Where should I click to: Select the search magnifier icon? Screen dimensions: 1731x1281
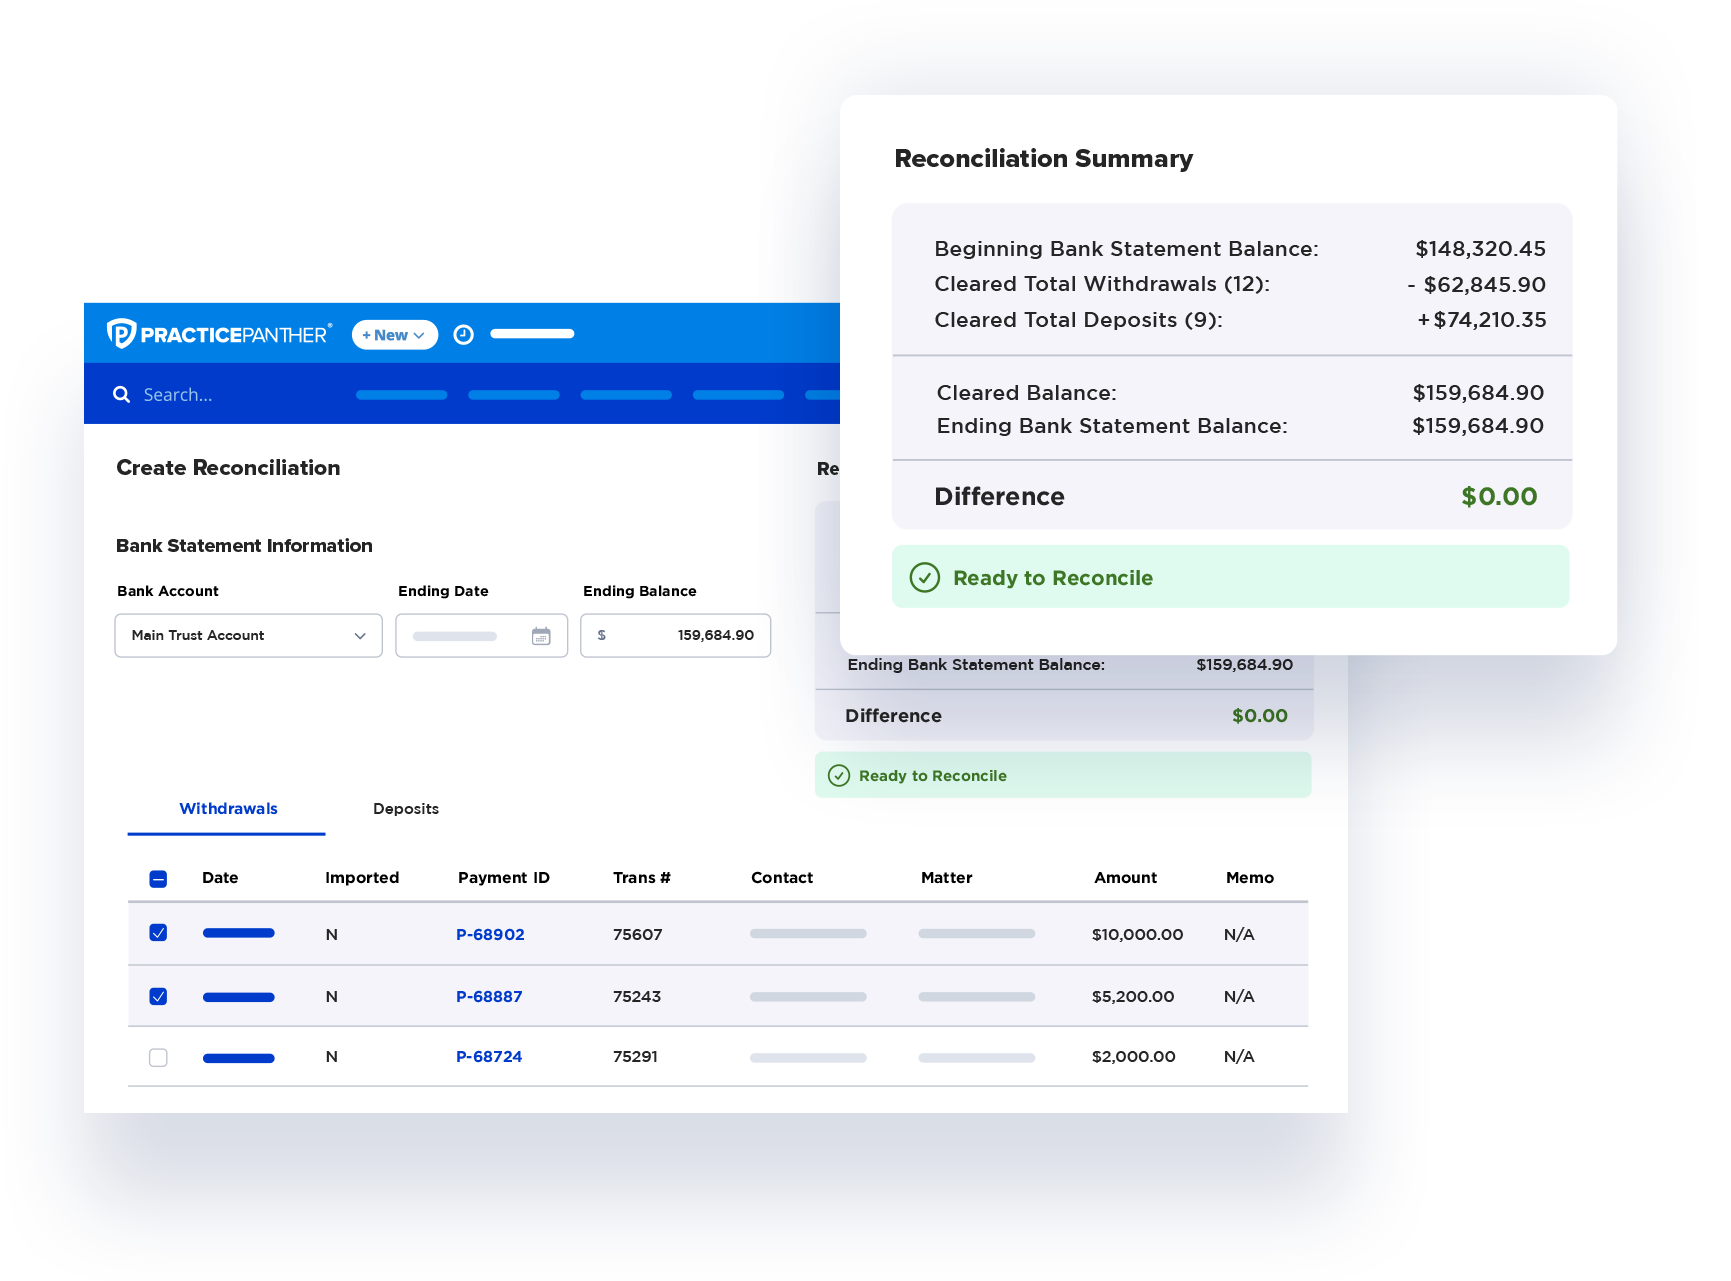point(121,394)
